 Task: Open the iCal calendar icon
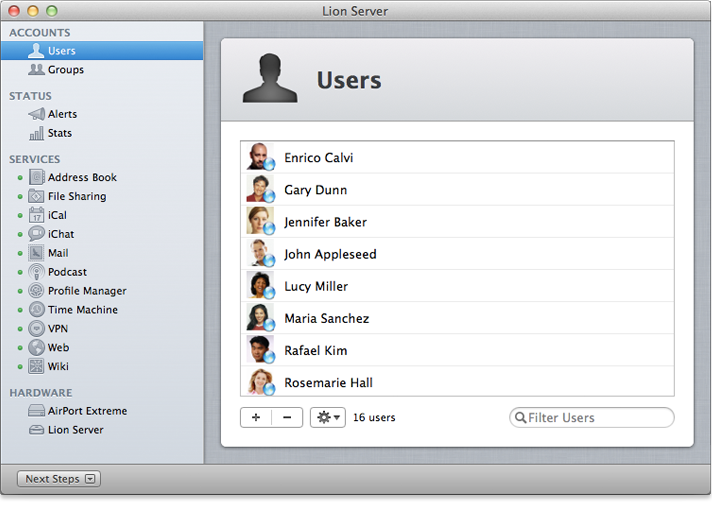click(37, 215)
